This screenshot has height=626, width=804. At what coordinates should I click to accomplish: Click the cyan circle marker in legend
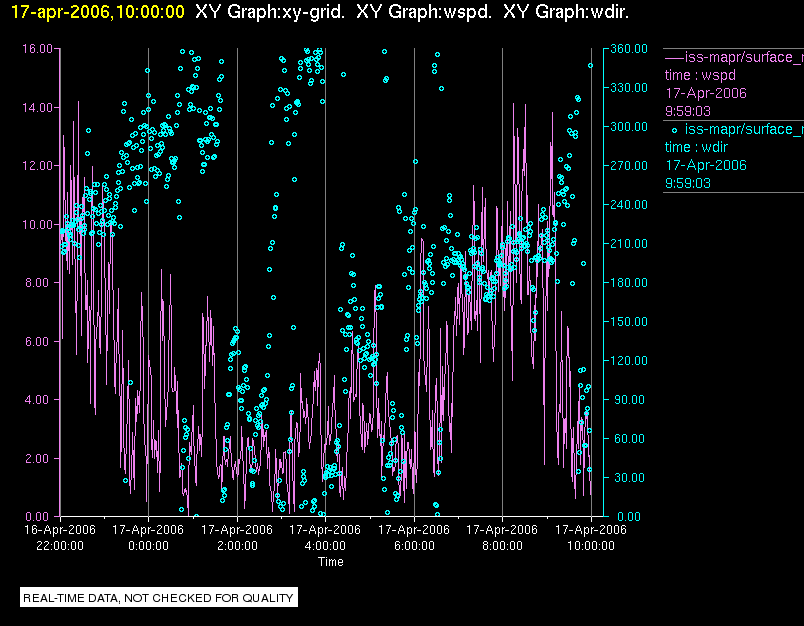pyautogui.click(x=674, y=130)
